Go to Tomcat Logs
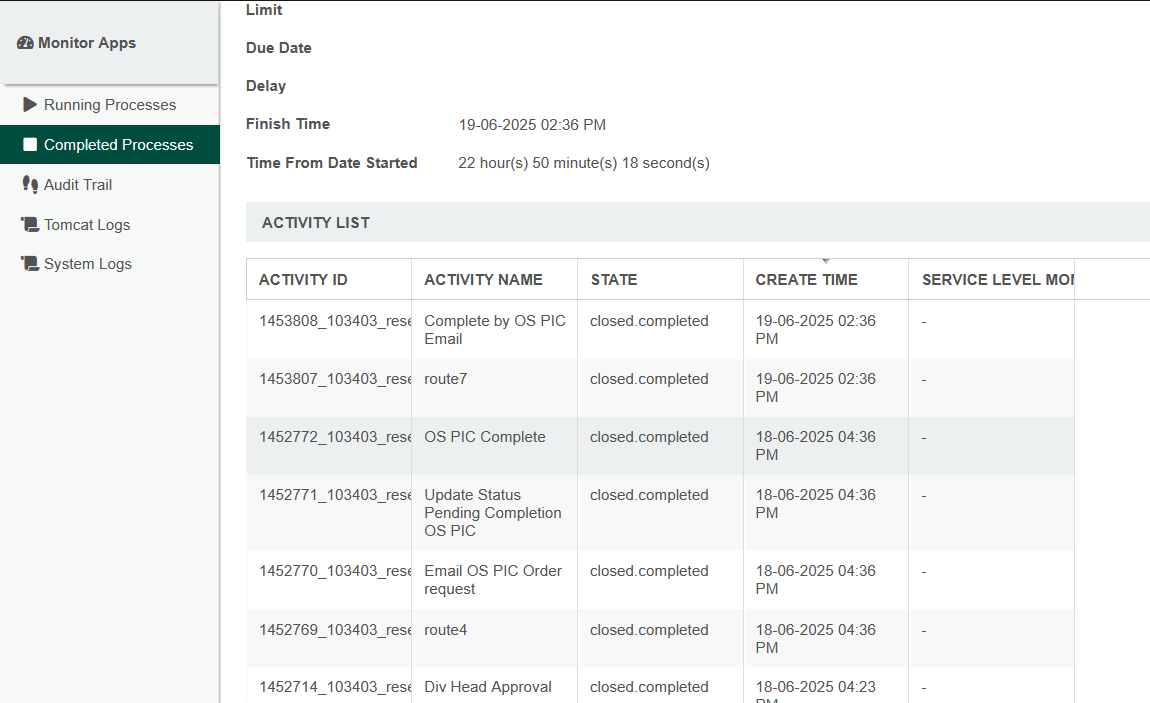The width and height of the screenshot is (1150, 703). (87, 225)
